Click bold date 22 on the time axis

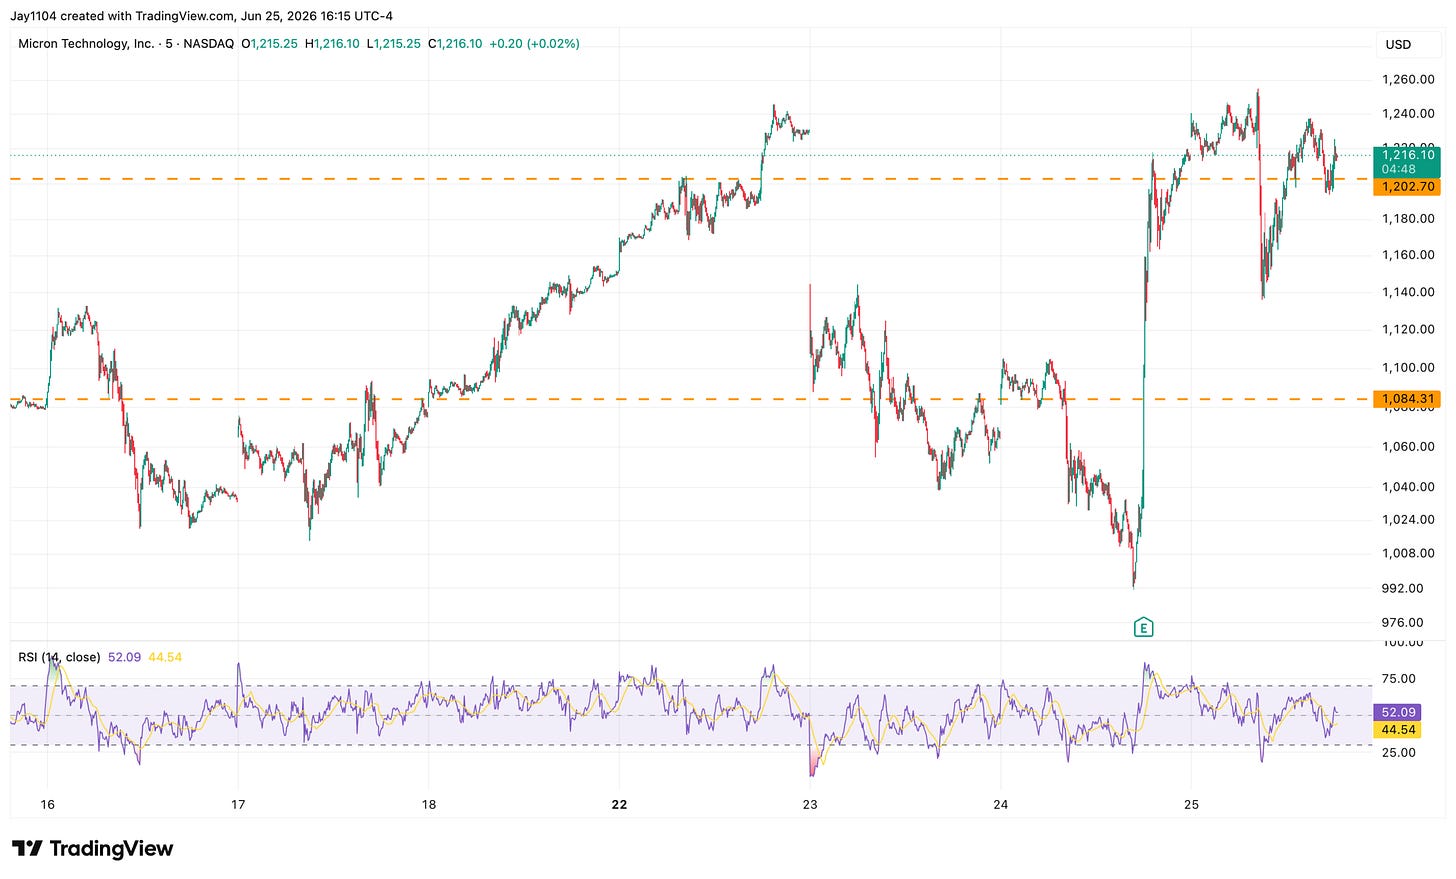click(x=619, y=804)
